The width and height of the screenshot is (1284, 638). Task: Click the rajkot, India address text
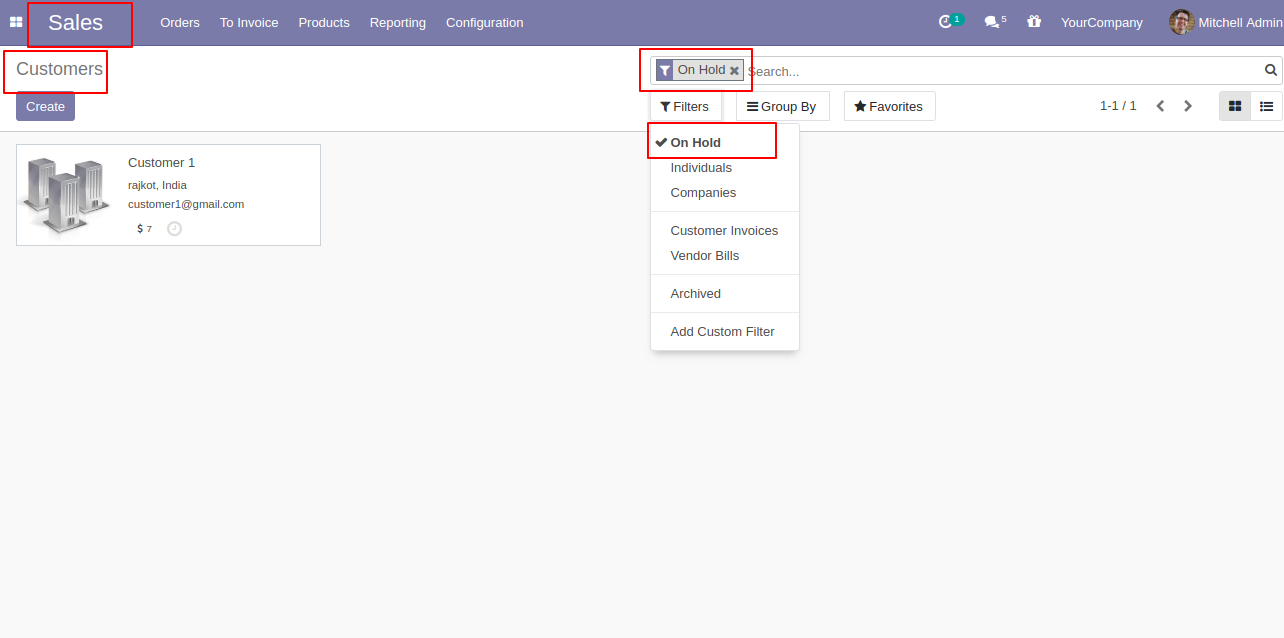[157, 185]
